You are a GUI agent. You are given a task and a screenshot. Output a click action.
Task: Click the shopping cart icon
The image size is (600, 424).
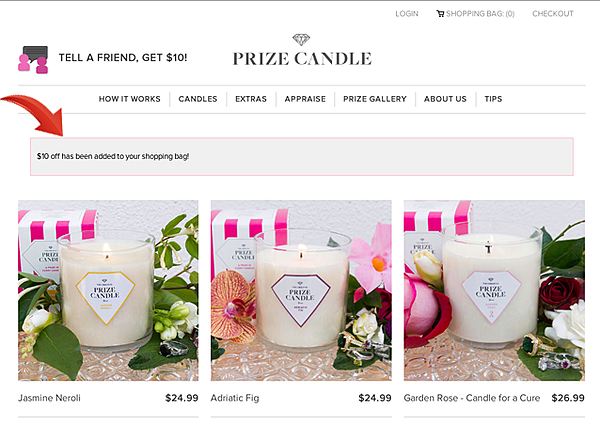click(440, 14)
